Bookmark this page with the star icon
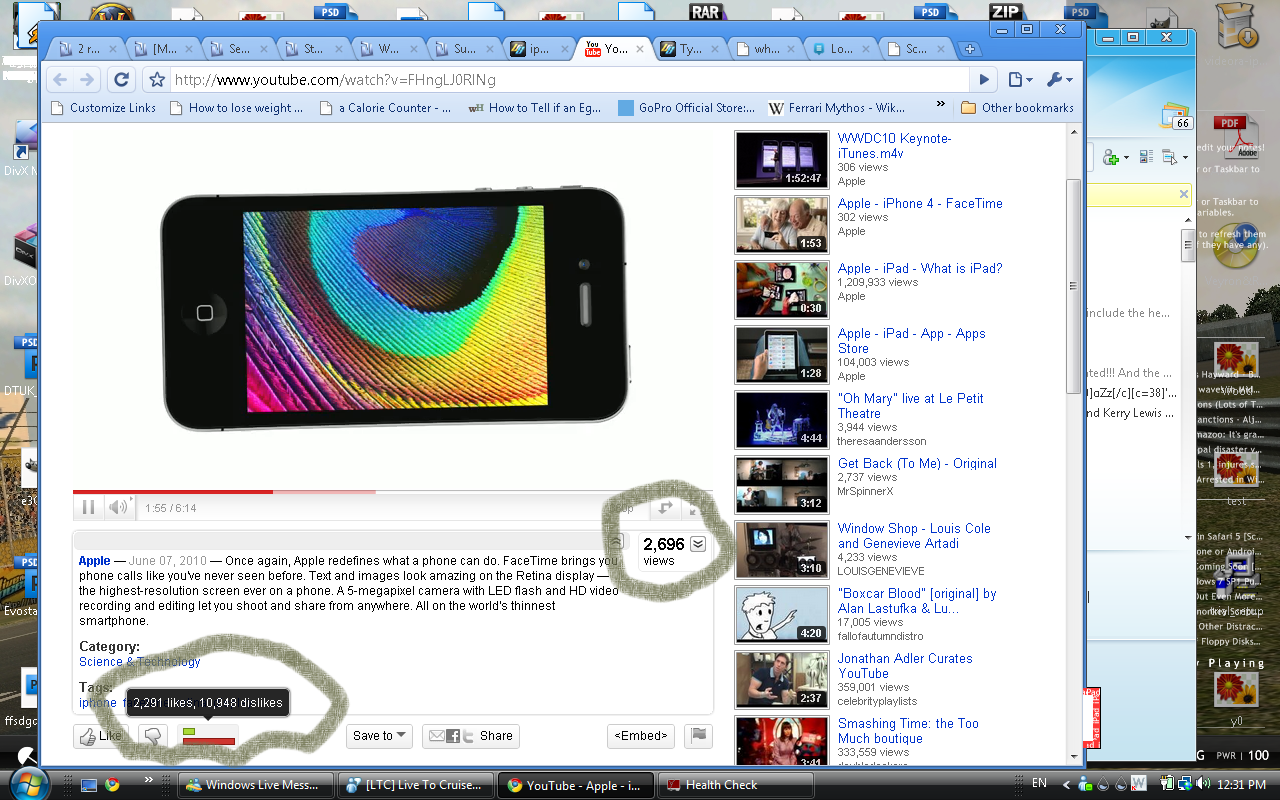This screenshot has height=800, width=1280. [x=156, y=80]
